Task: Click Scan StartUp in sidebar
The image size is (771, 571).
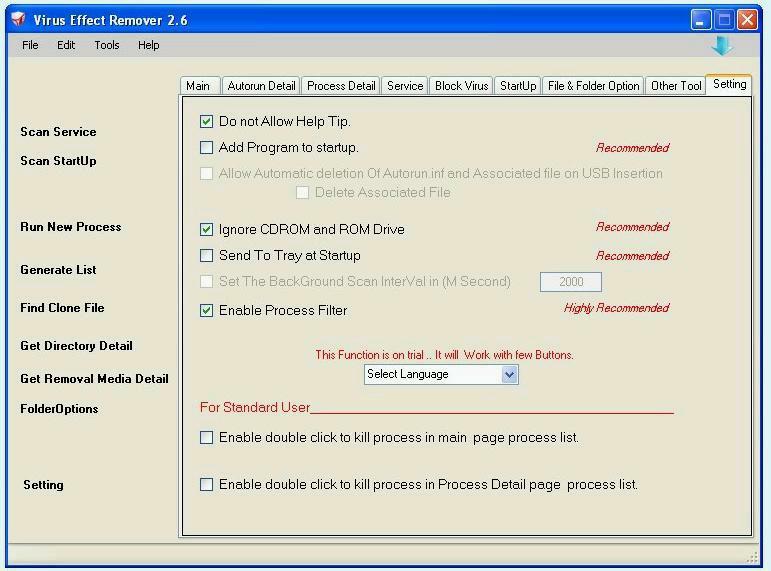Action: [x=58, y=161]
